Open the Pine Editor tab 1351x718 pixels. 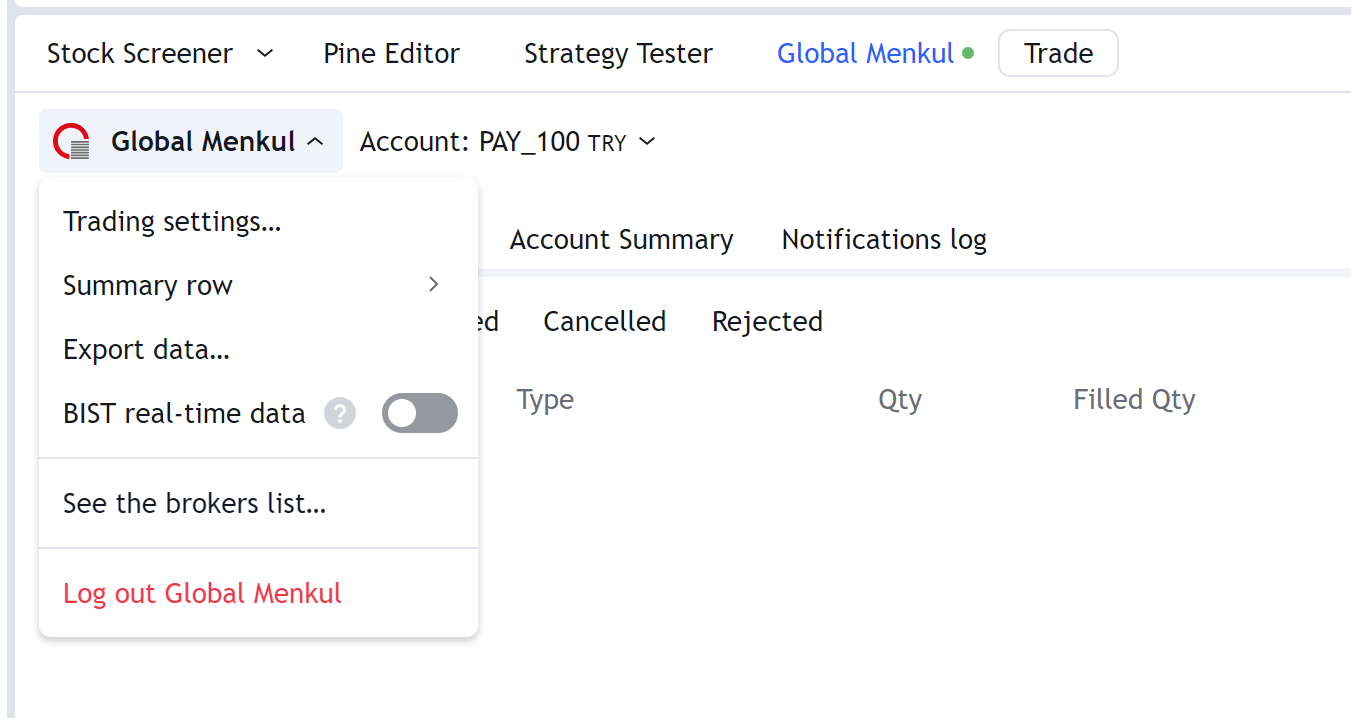point(392,53)
